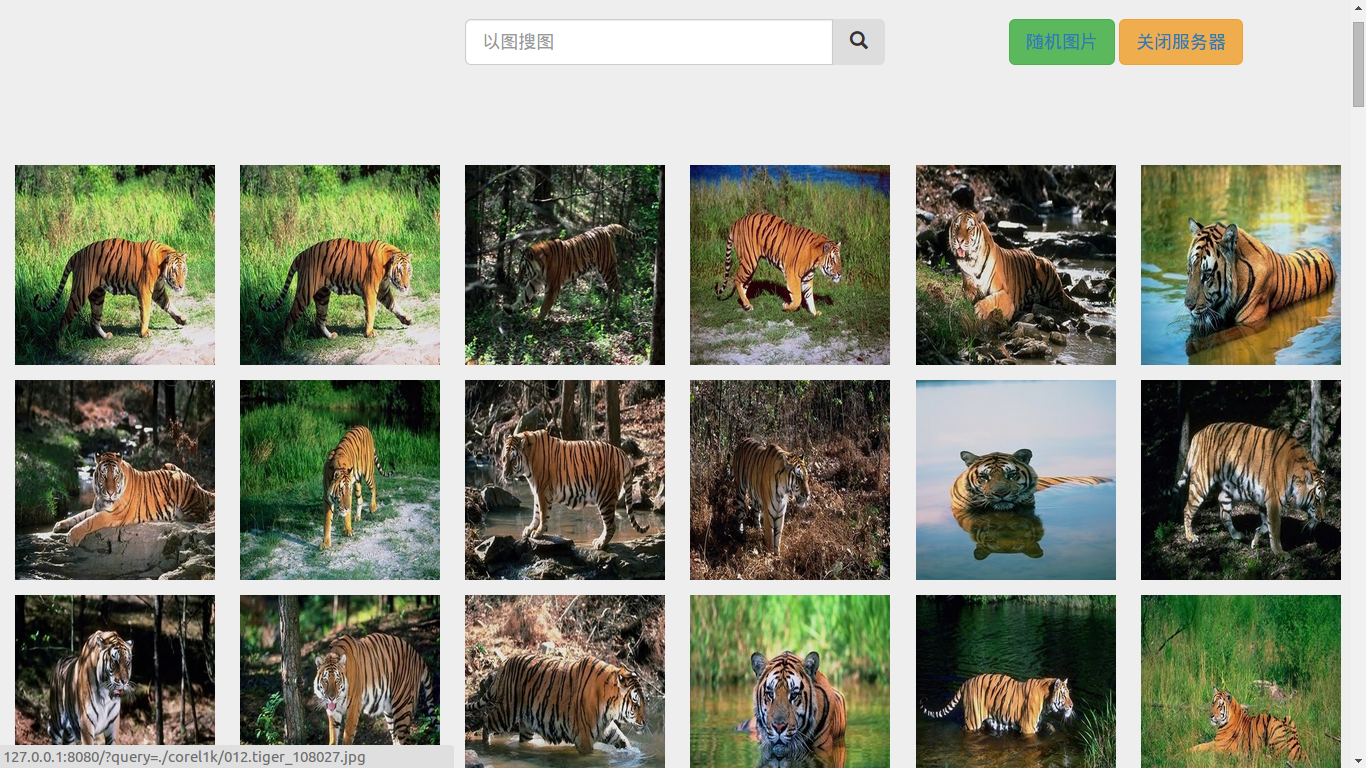Viewport: 1366px width, 768px height.
Task: Click the 随机图片 green button
Action: (x=1061, y=41)
